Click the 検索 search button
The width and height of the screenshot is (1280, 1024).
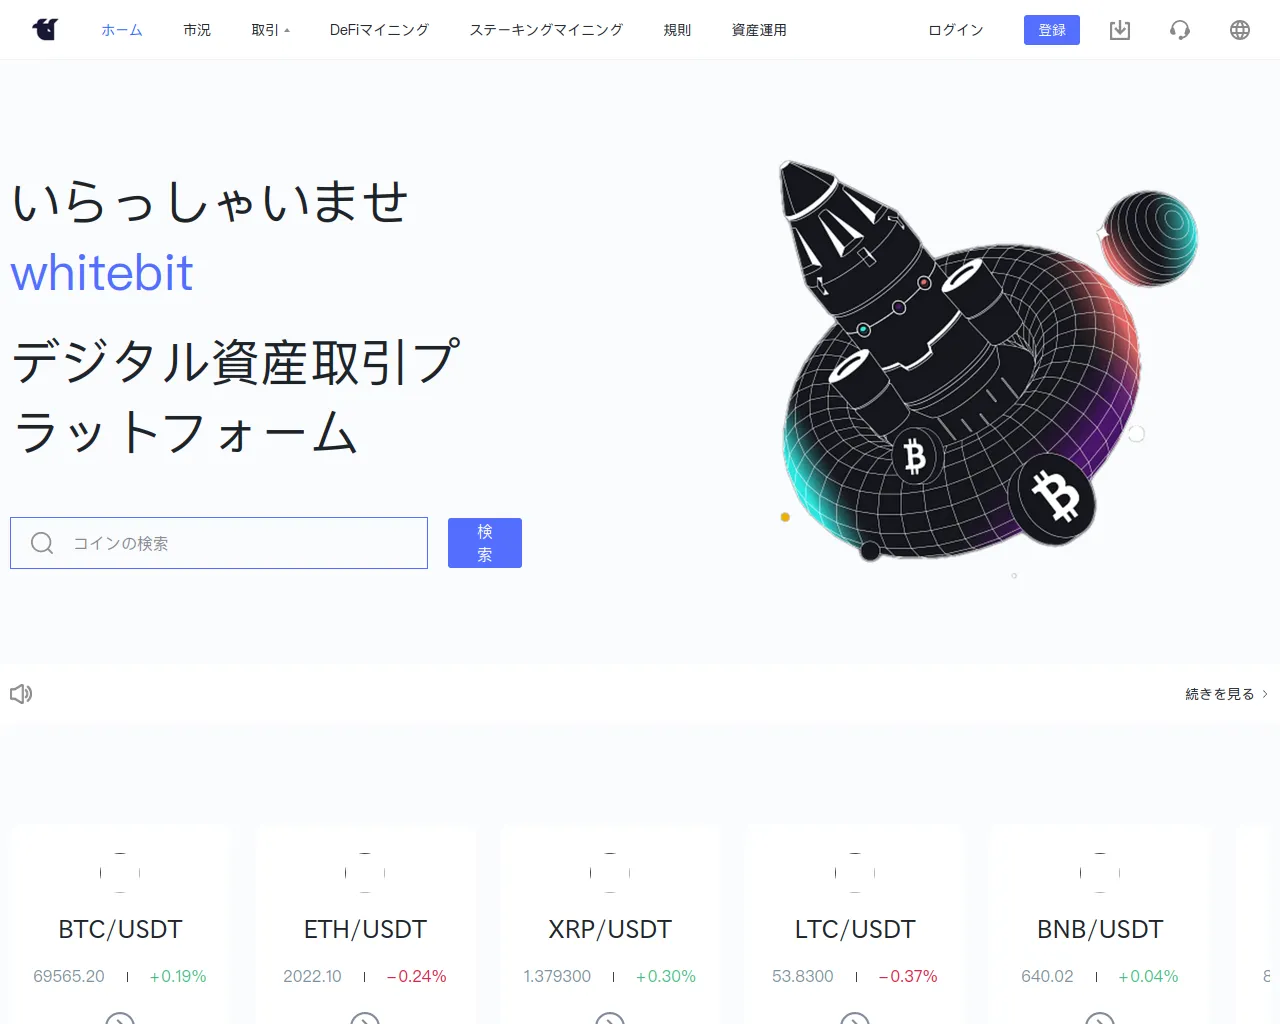[x=485, y=543]
